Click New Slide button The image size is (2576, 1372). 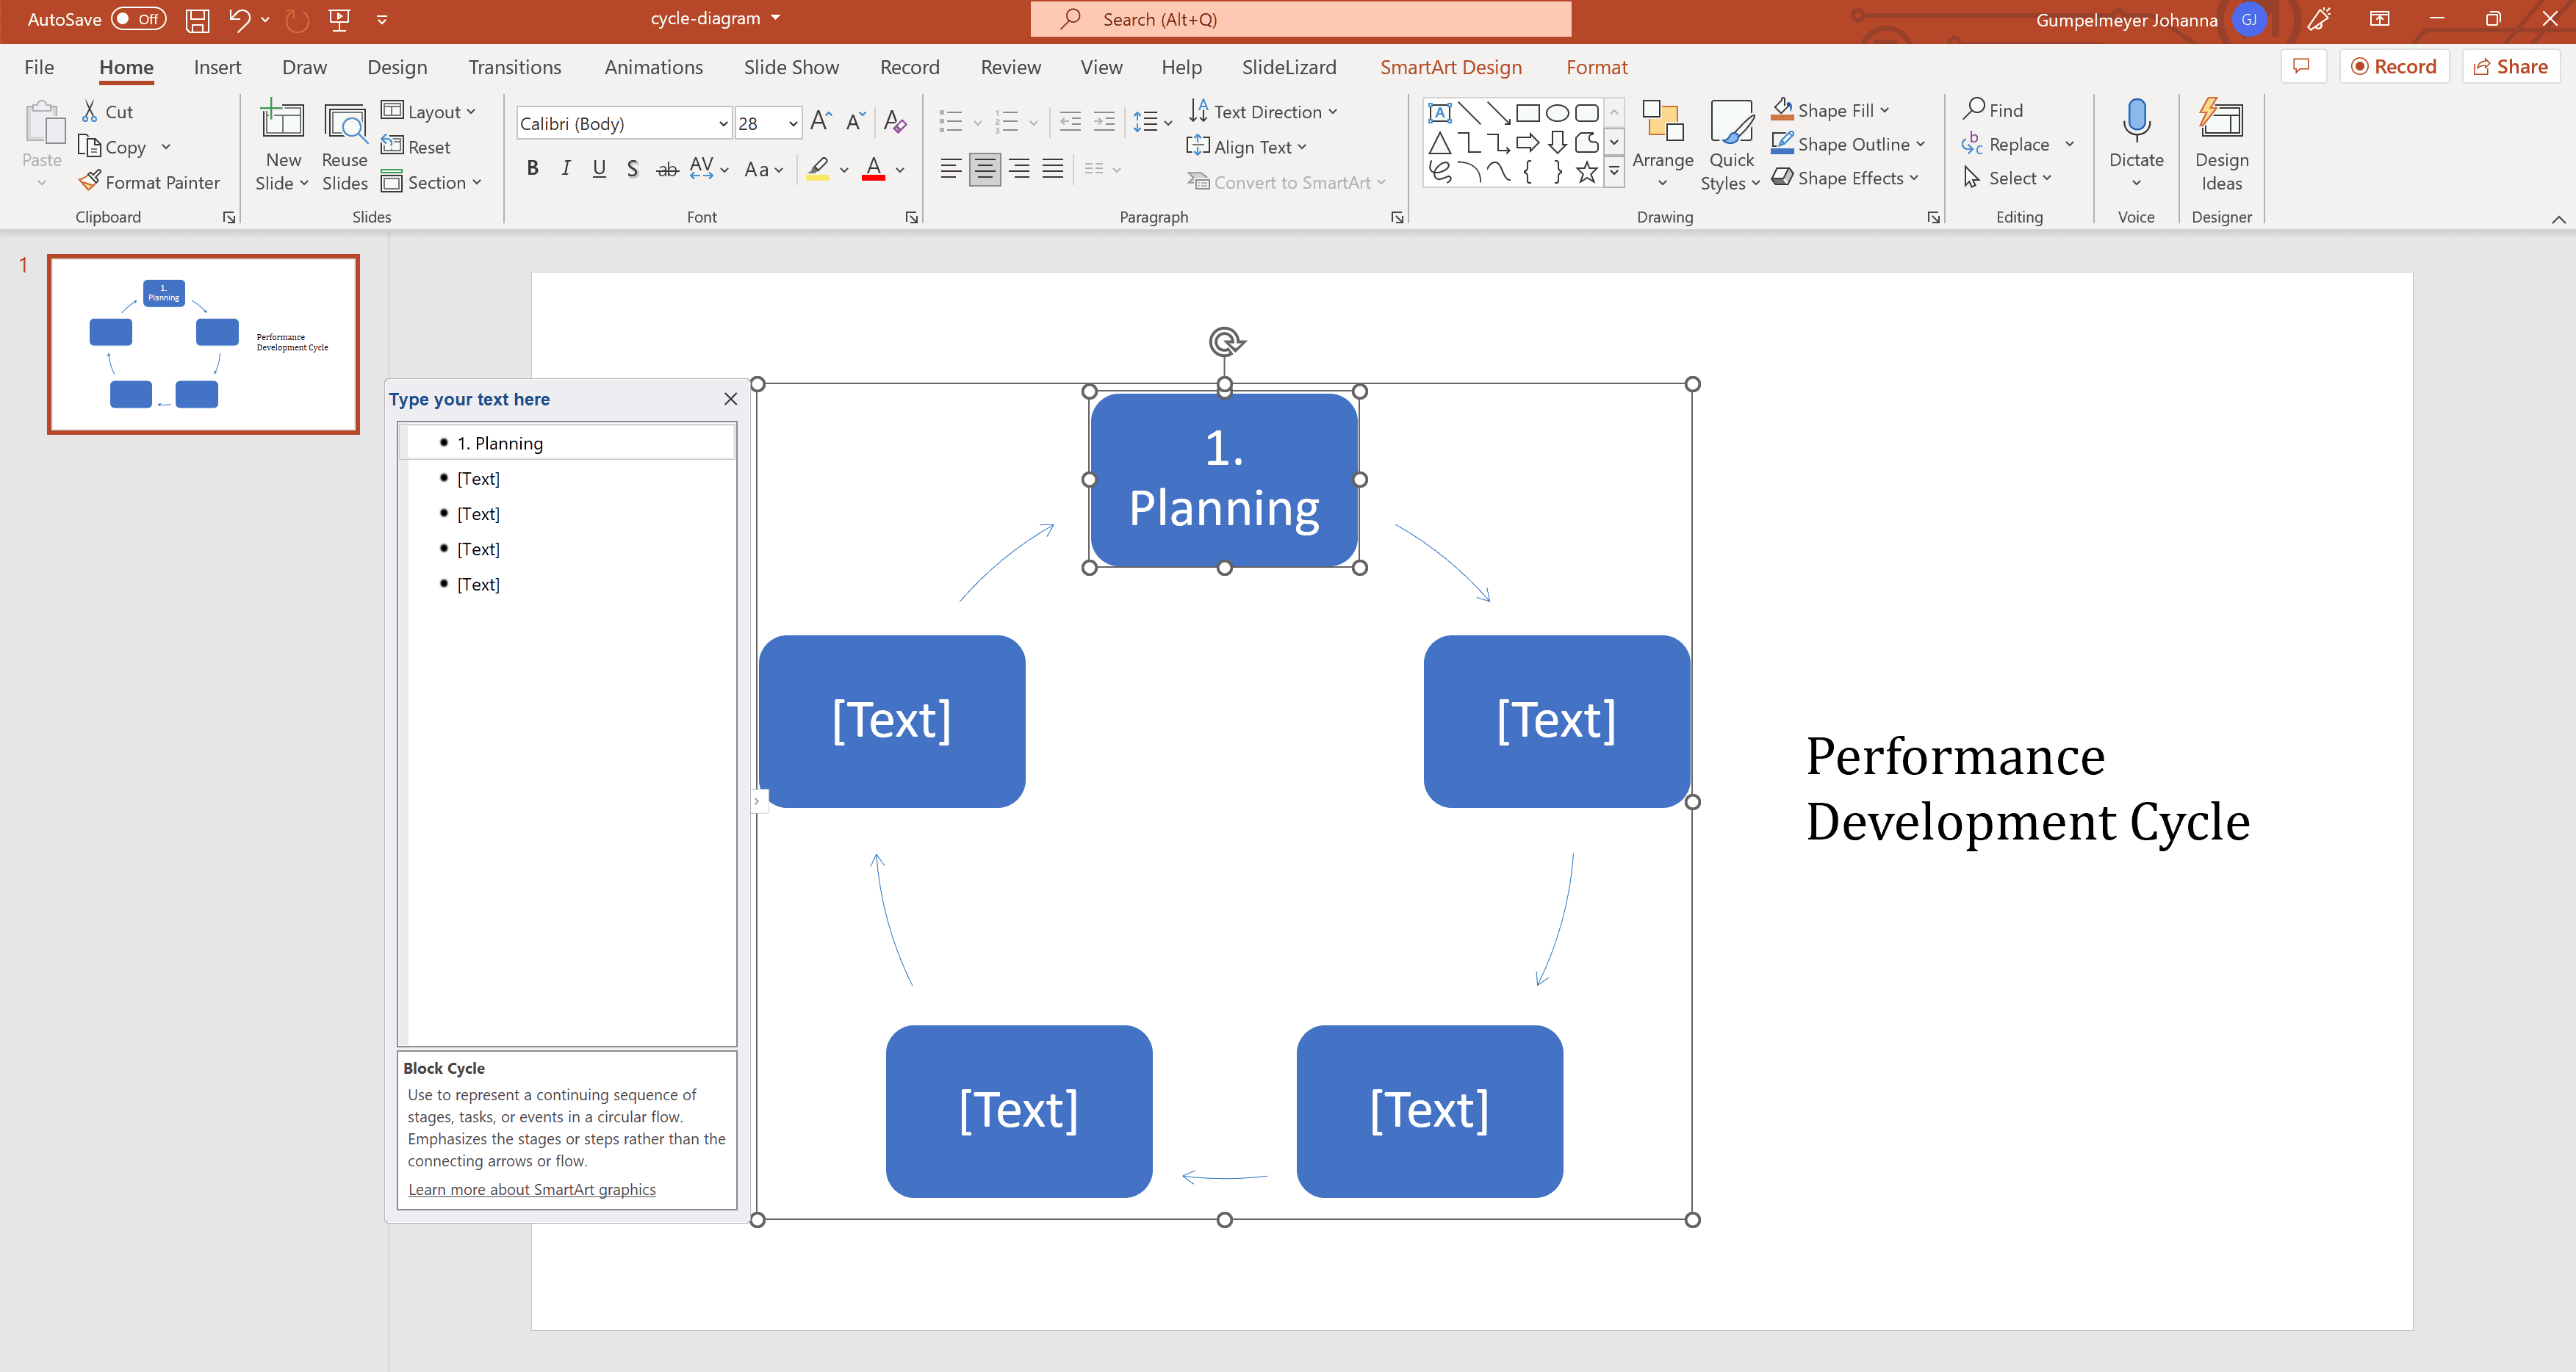click(x=283, y=146)
